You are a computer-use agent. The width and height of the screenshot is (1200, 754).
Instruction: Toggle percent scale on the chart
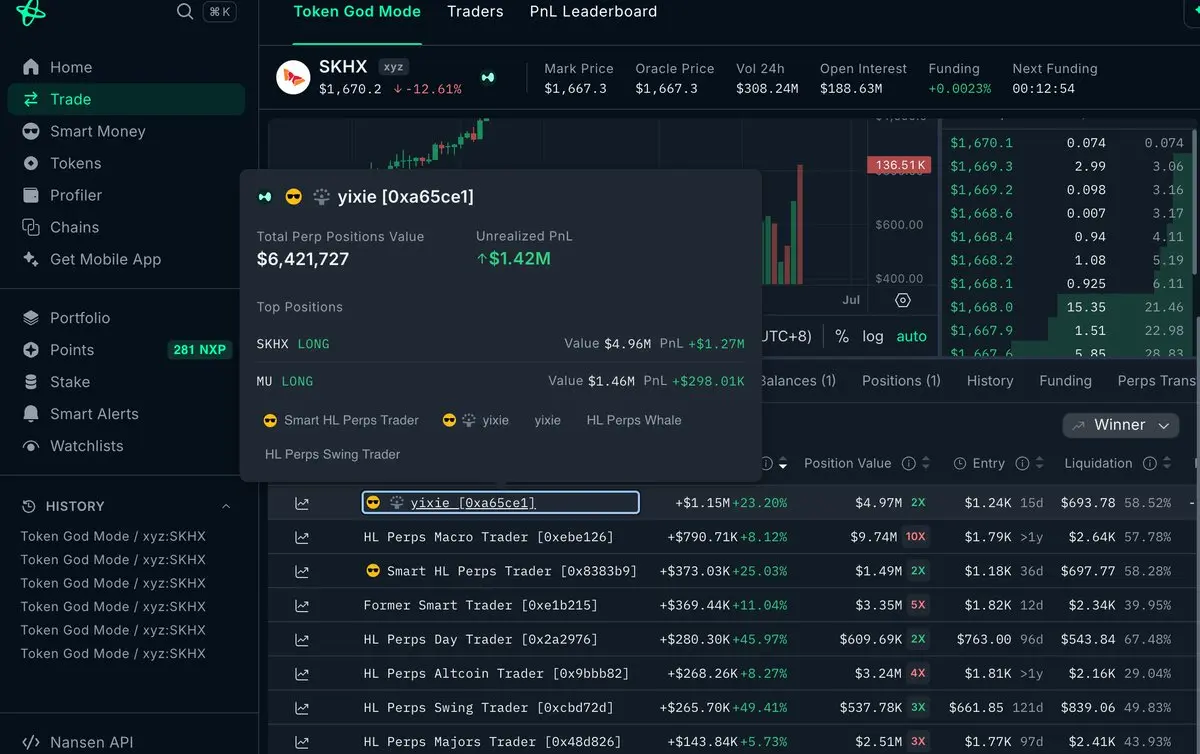point(842,336)
